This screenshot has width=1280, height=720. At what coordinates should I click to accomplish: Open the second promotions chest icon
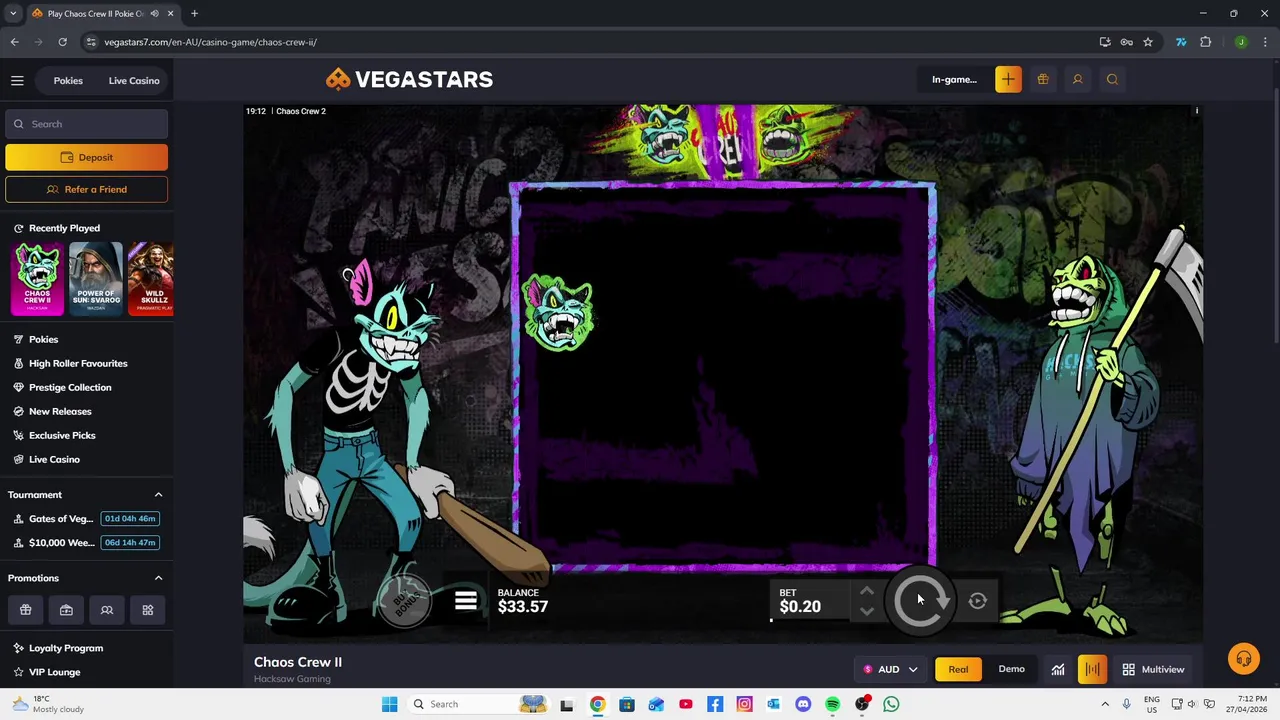66,610
